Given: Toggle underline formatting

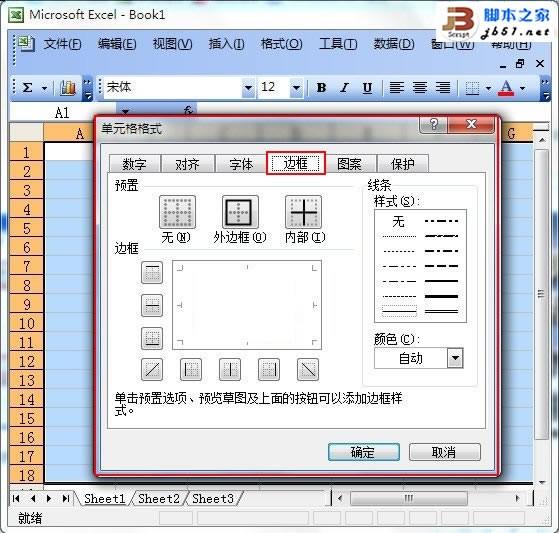Looking at the screenshot, I should (367, 87).
